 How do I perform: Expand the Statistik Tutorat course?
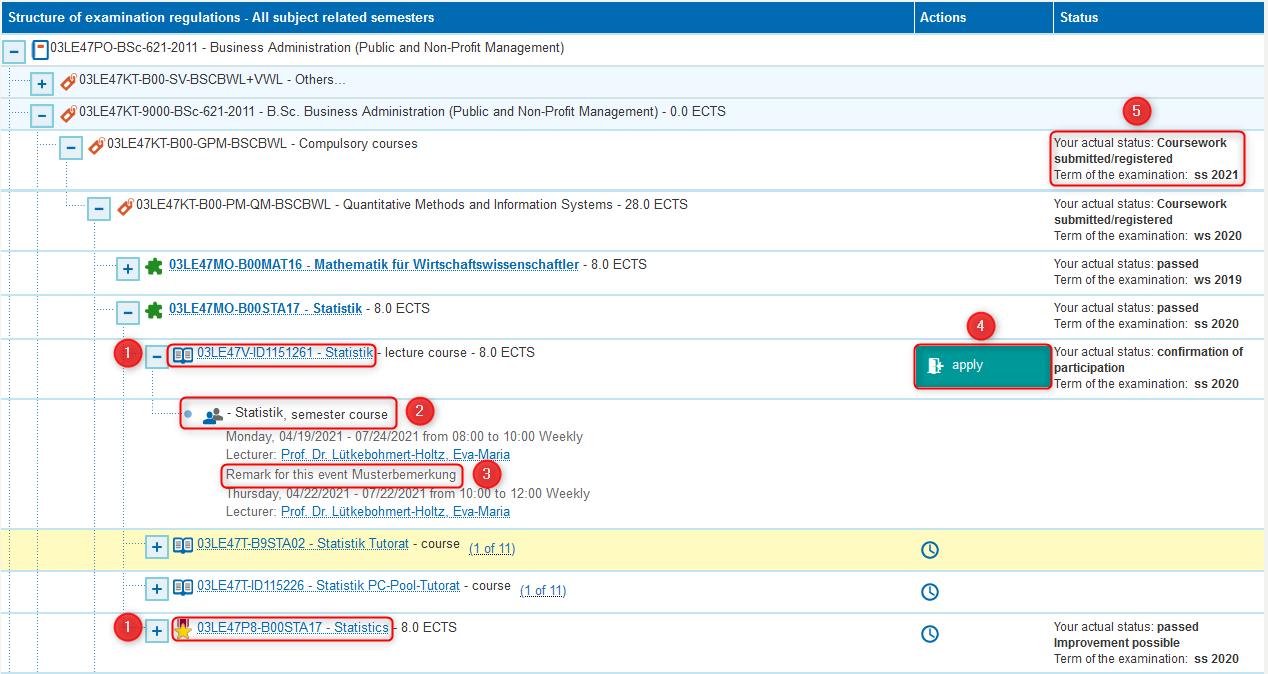pos(157,547)
